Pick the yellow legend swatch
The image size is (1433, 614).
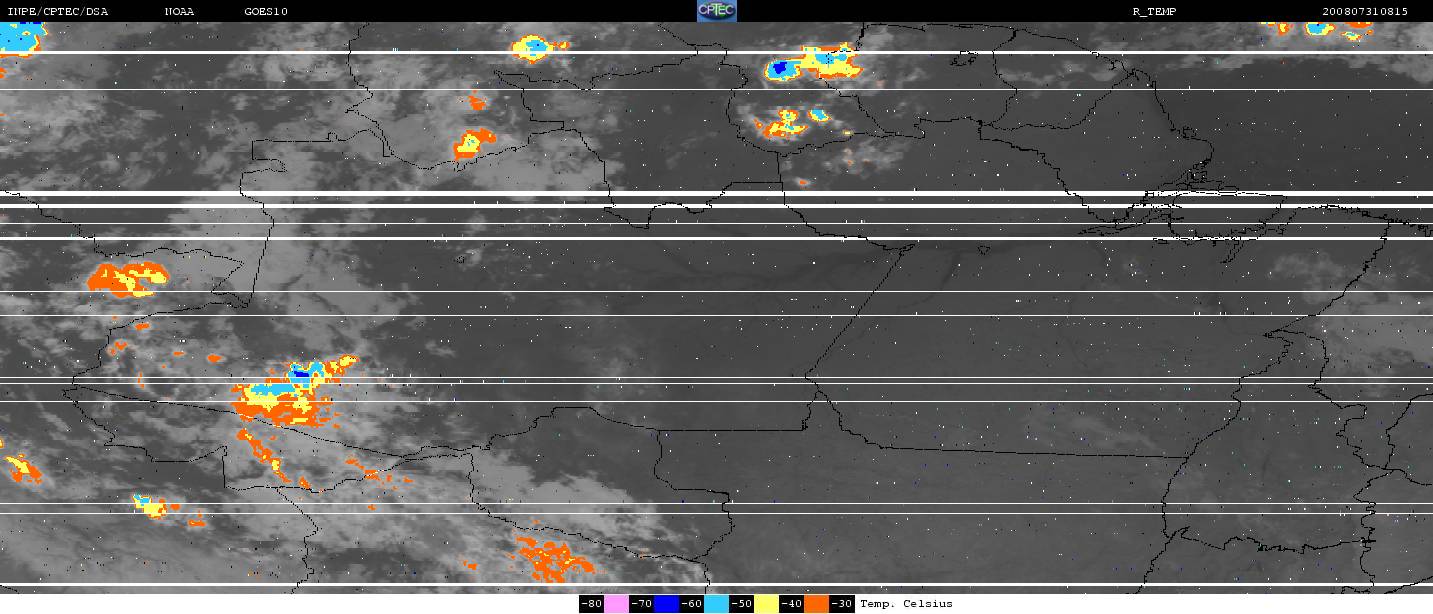click(x=766, y=604)
